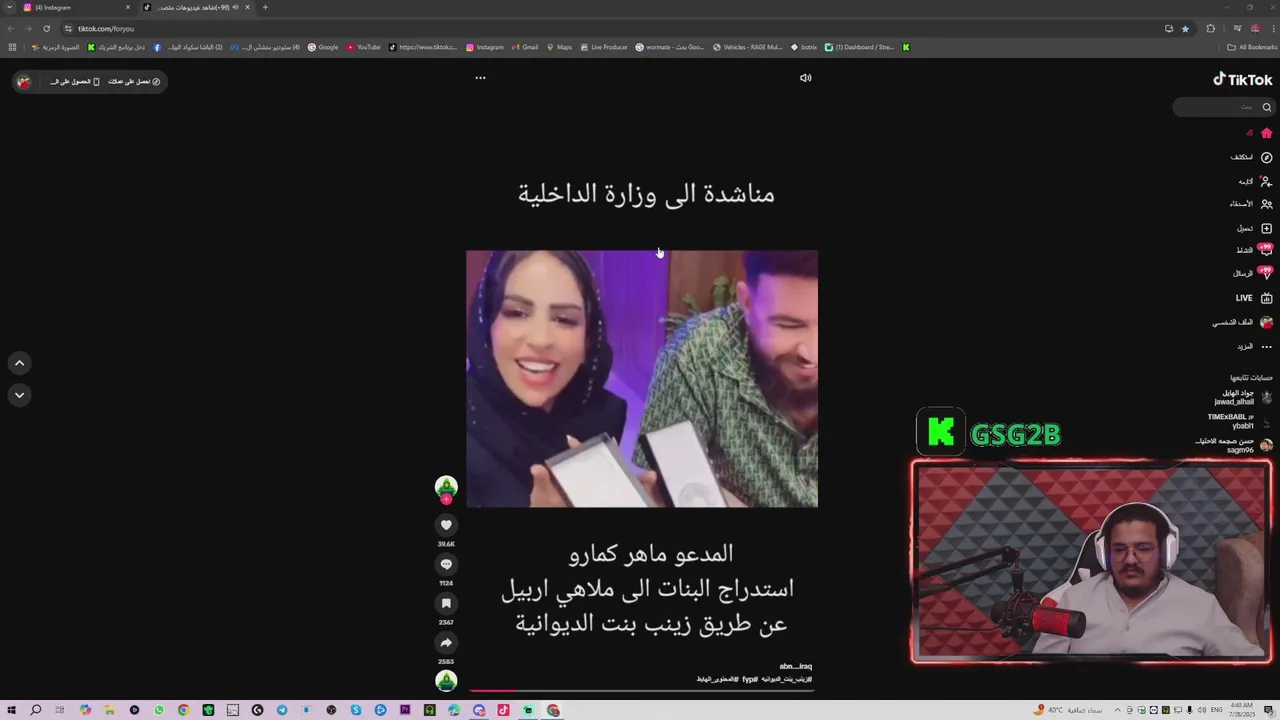This screenshot has width=1280, height=720.
Task: Open Friends (الأصدقاء) in sidebar
Action: tap(1251, 204)
